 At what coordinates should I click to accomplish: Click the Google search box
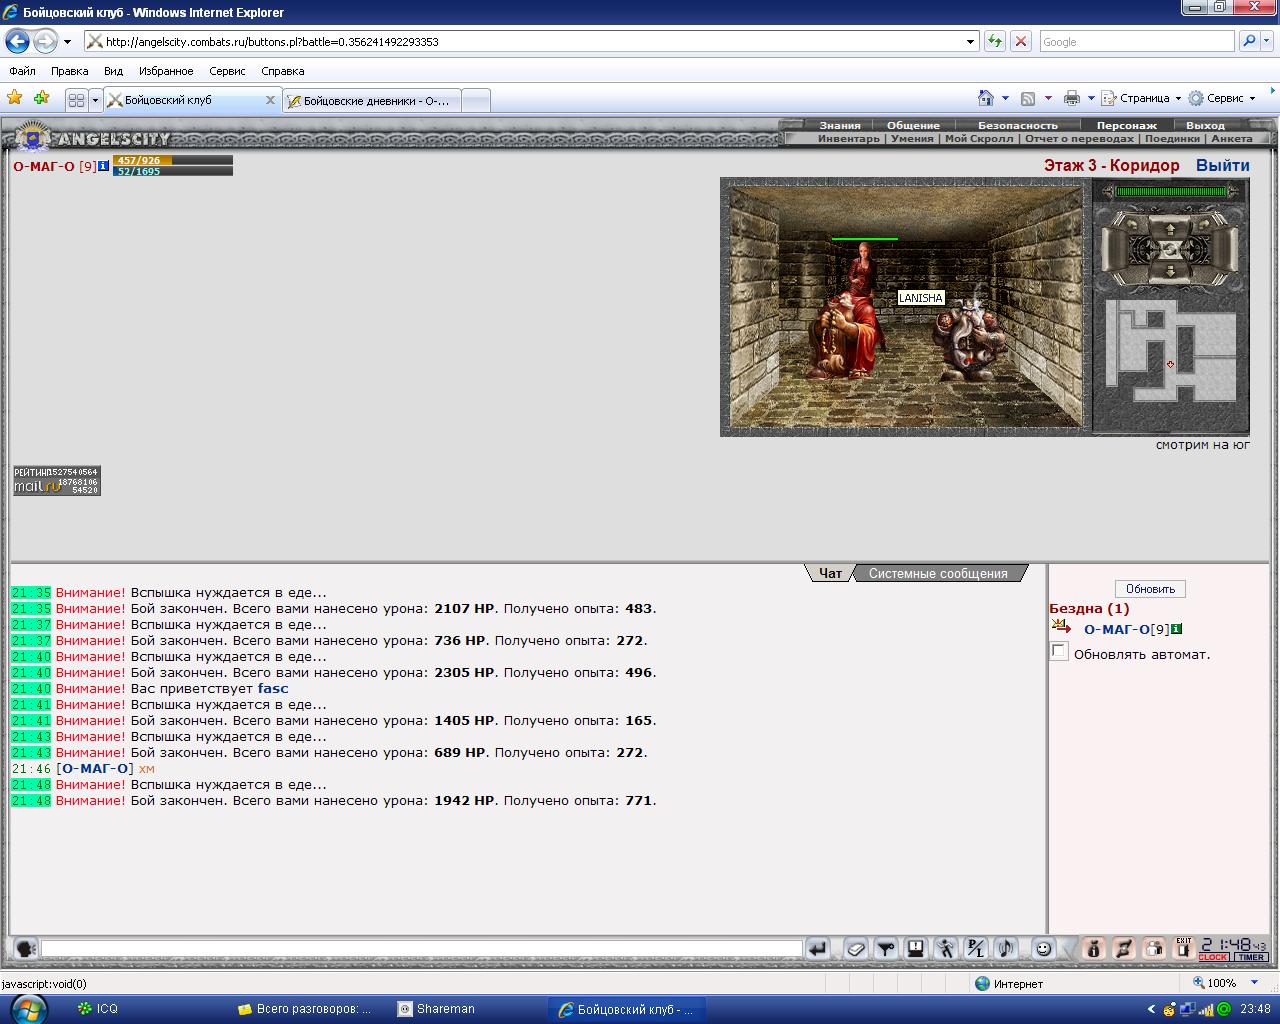1136,41
